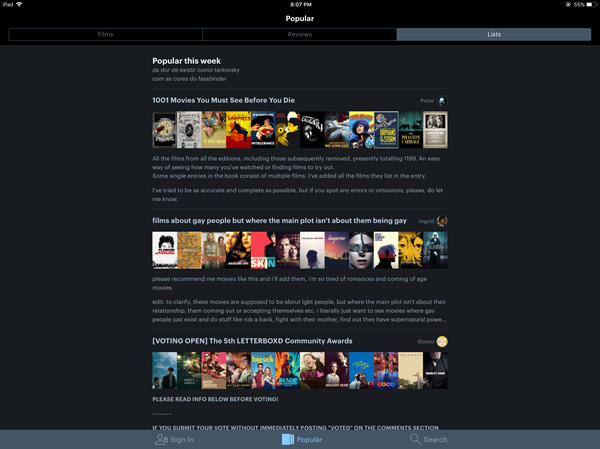This screenshot has height=449, width=600.
Task: Tap the Sign In person icon
Action: pyautogui.click(x=161, y=439)
